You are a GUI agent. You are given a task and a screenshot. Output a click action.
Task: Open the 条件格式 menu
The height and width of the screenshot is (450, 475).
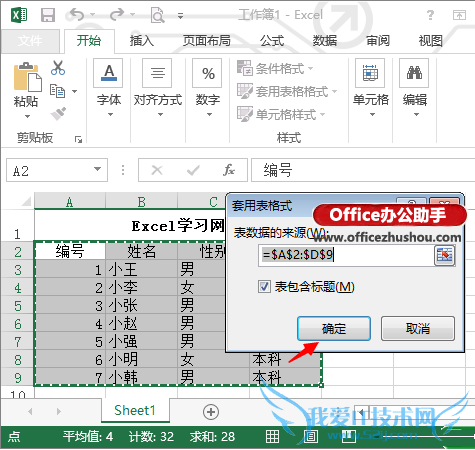coord(275,69)
